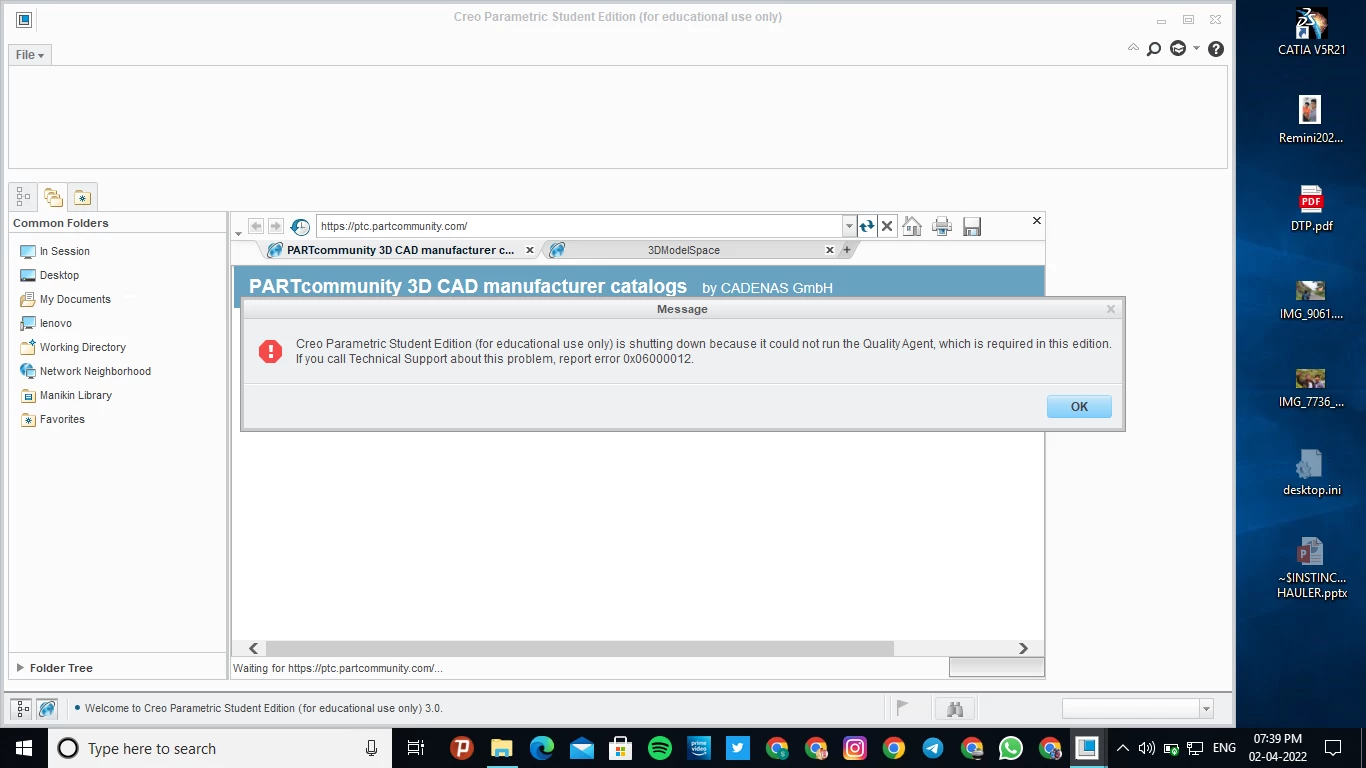
Task: Open WhatsApp from the taskbar
Action: [1011, 748]
